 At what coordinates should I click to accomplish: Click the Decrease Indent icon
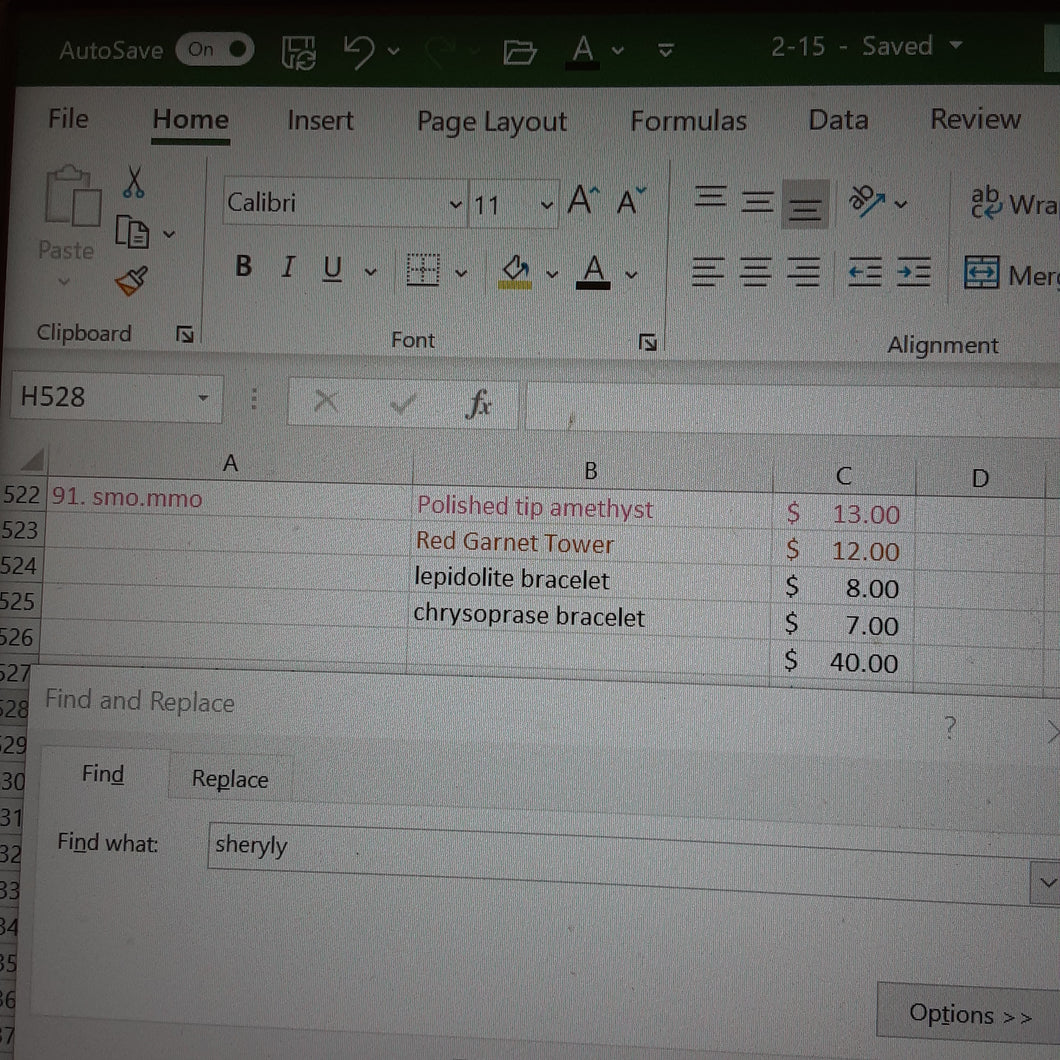[865, 272]
